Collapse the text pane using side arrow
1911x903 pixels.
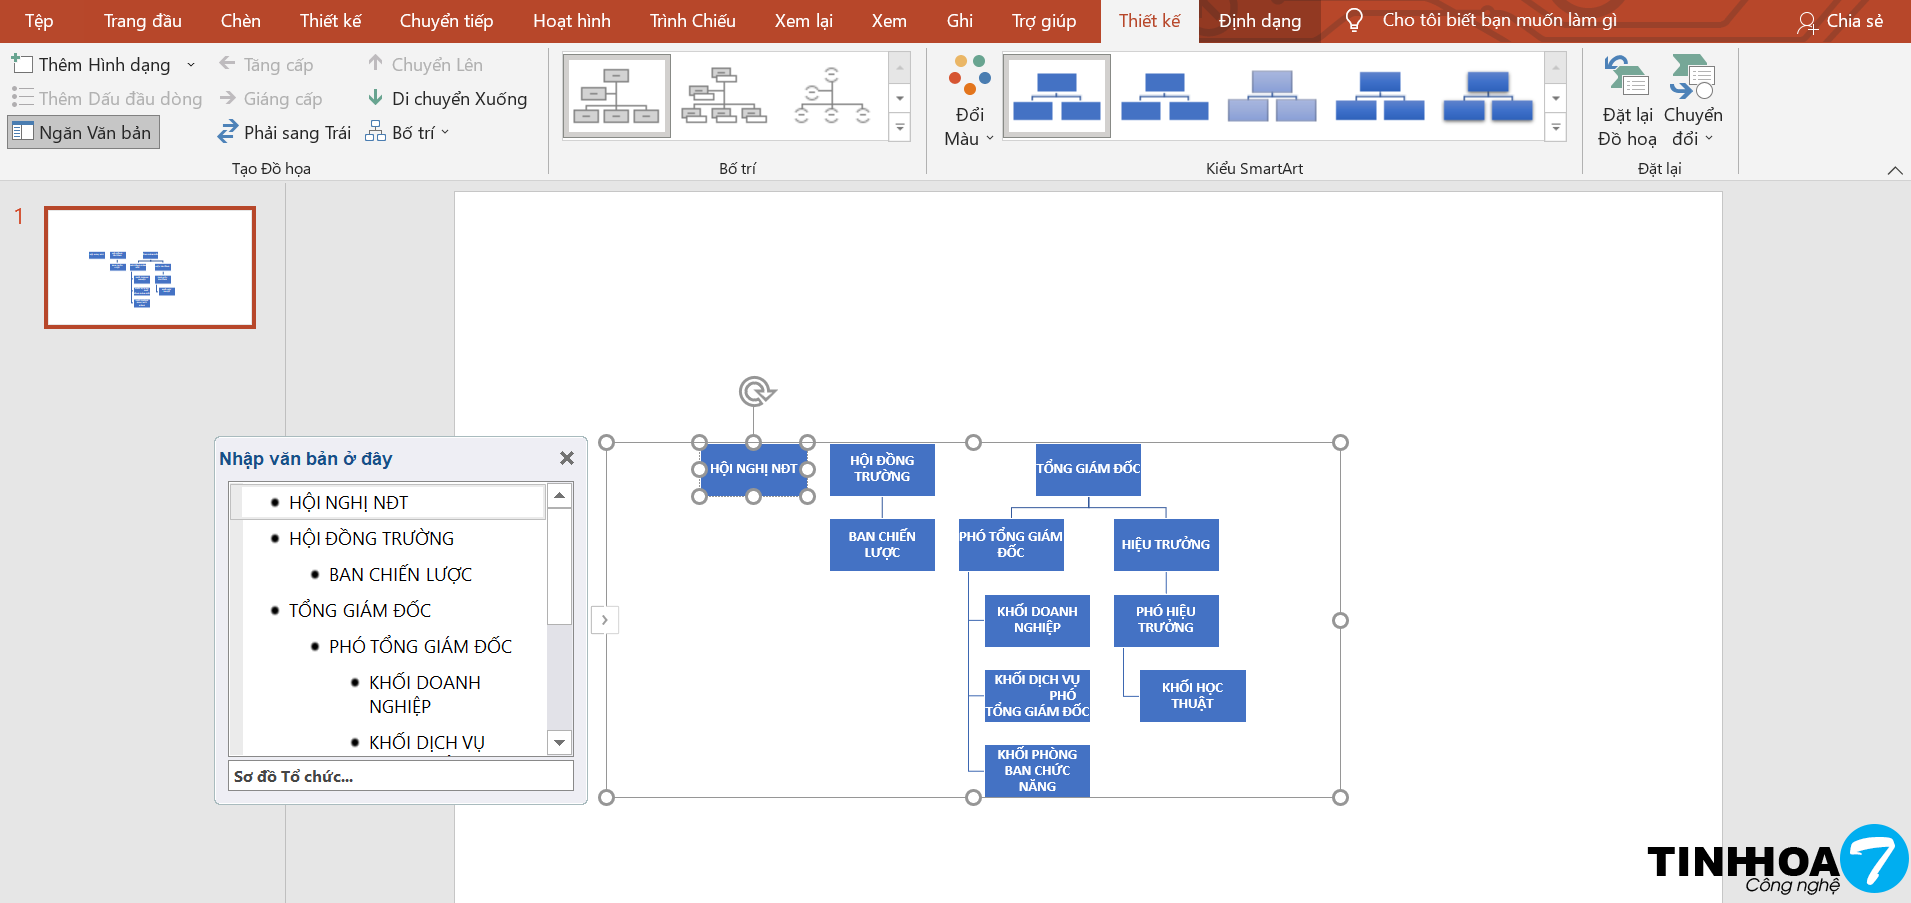point(605,620)
